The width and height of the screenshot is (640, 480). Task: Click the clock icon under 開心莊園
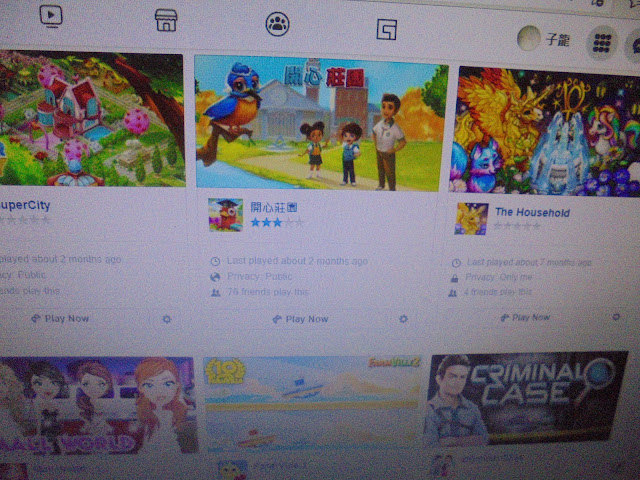(215, 262)
